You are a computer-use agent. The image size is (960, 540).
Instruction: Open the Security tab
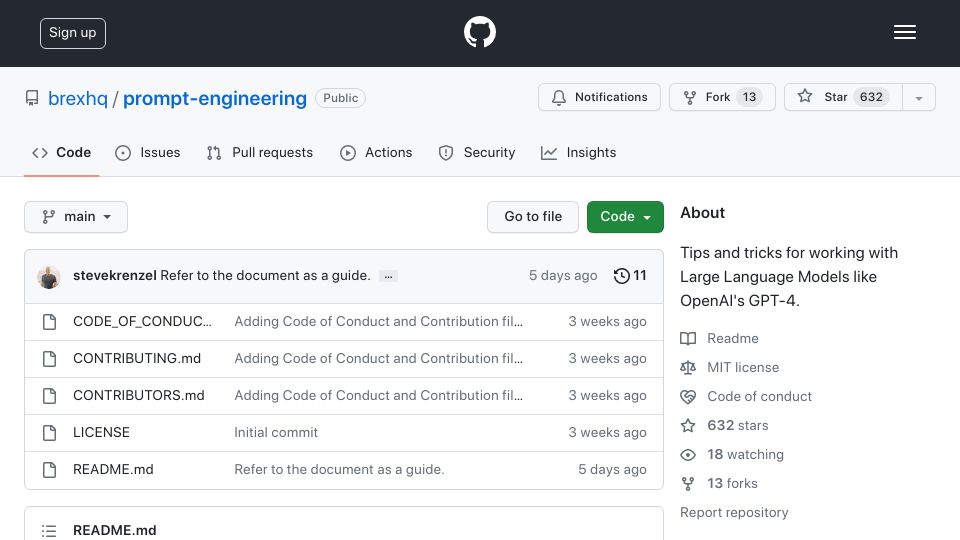point(477,152)
